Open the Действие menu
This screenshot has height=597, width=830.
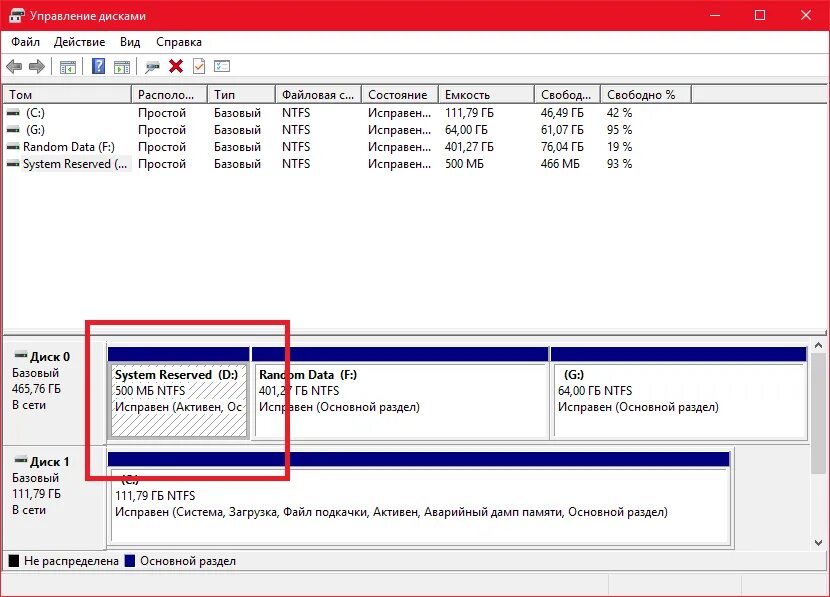79,42
